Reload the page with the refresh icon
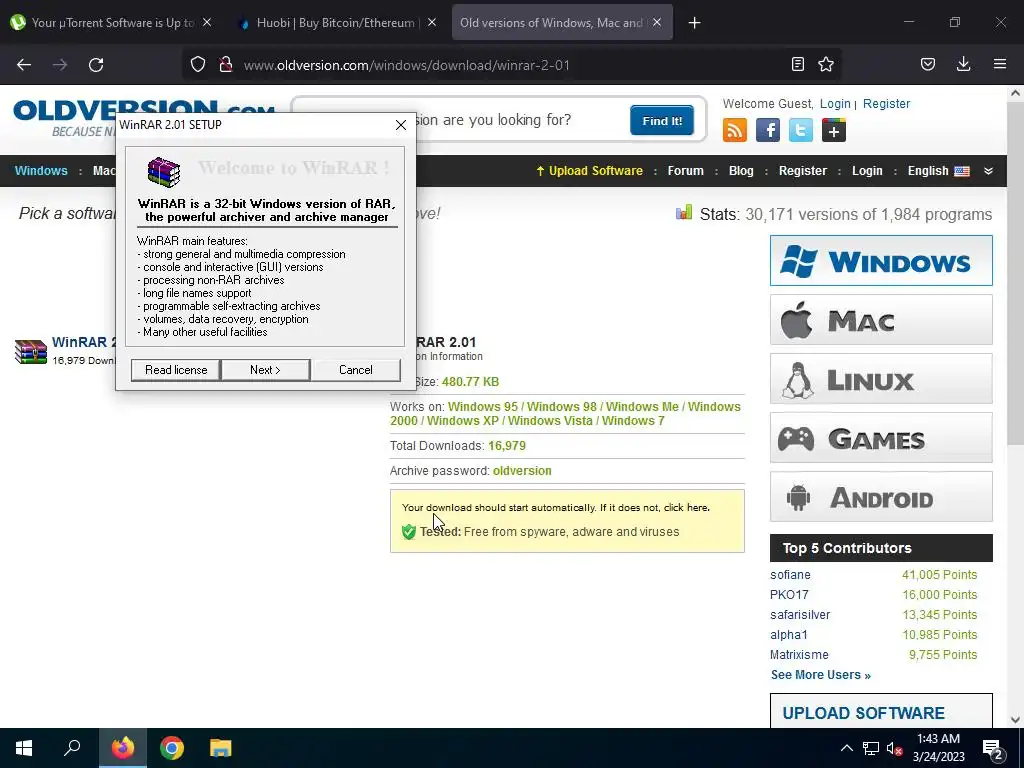Image resolution: width=1024 pixels, height=768 pixels. click(x=96, y=65)
